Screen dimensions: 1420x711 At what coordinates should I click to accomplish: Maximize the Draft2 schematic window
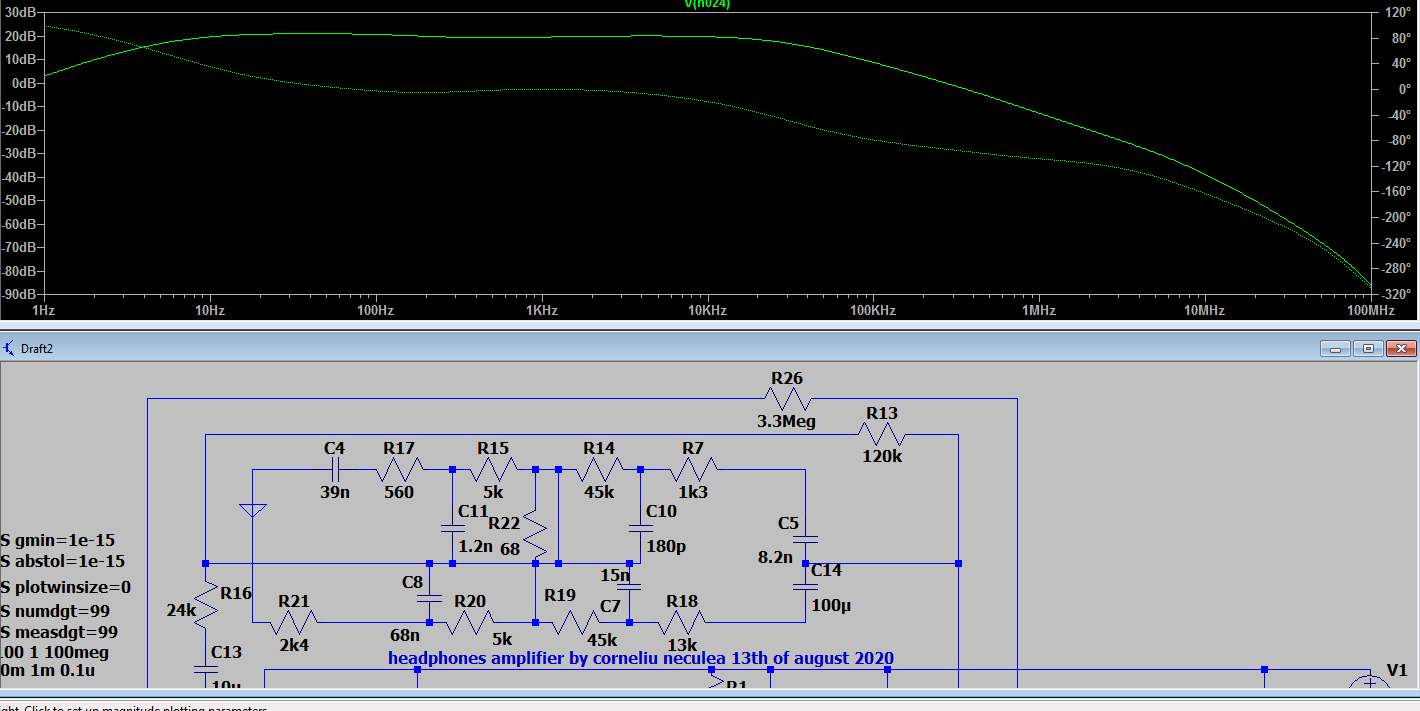(x=1368, y=348)
